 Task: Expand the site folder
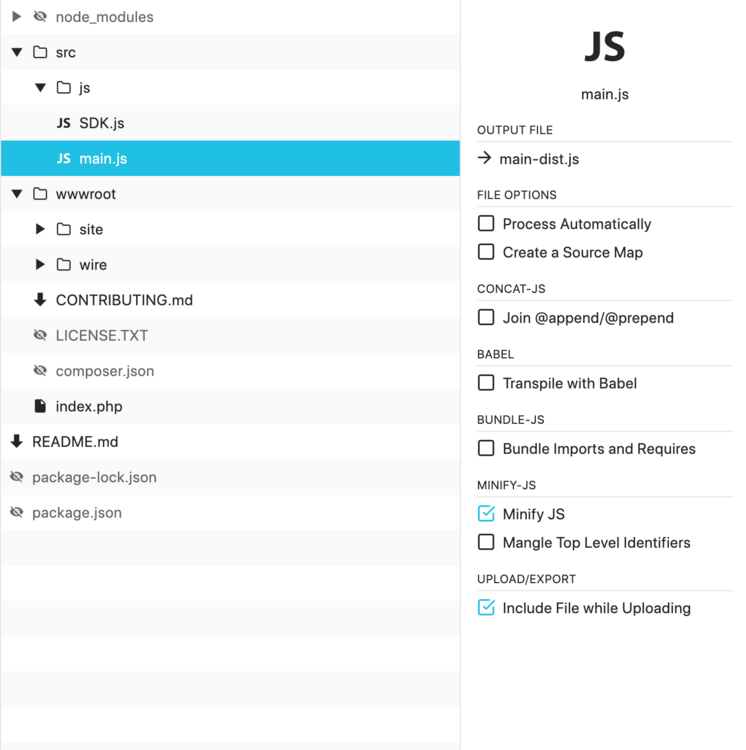[40, 229]
